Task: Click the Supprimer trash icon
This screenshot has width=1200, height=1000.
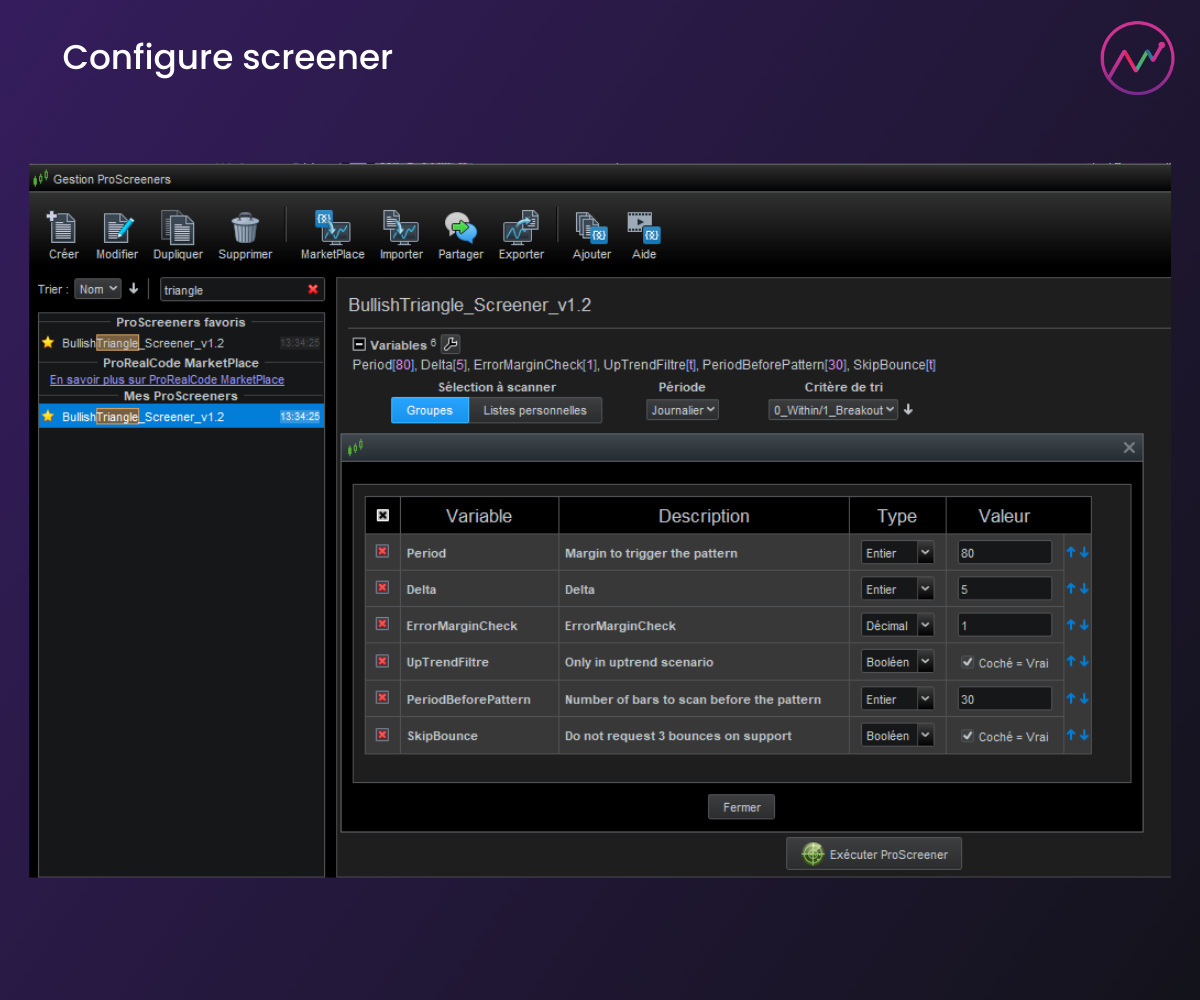Action: (245, 229)
